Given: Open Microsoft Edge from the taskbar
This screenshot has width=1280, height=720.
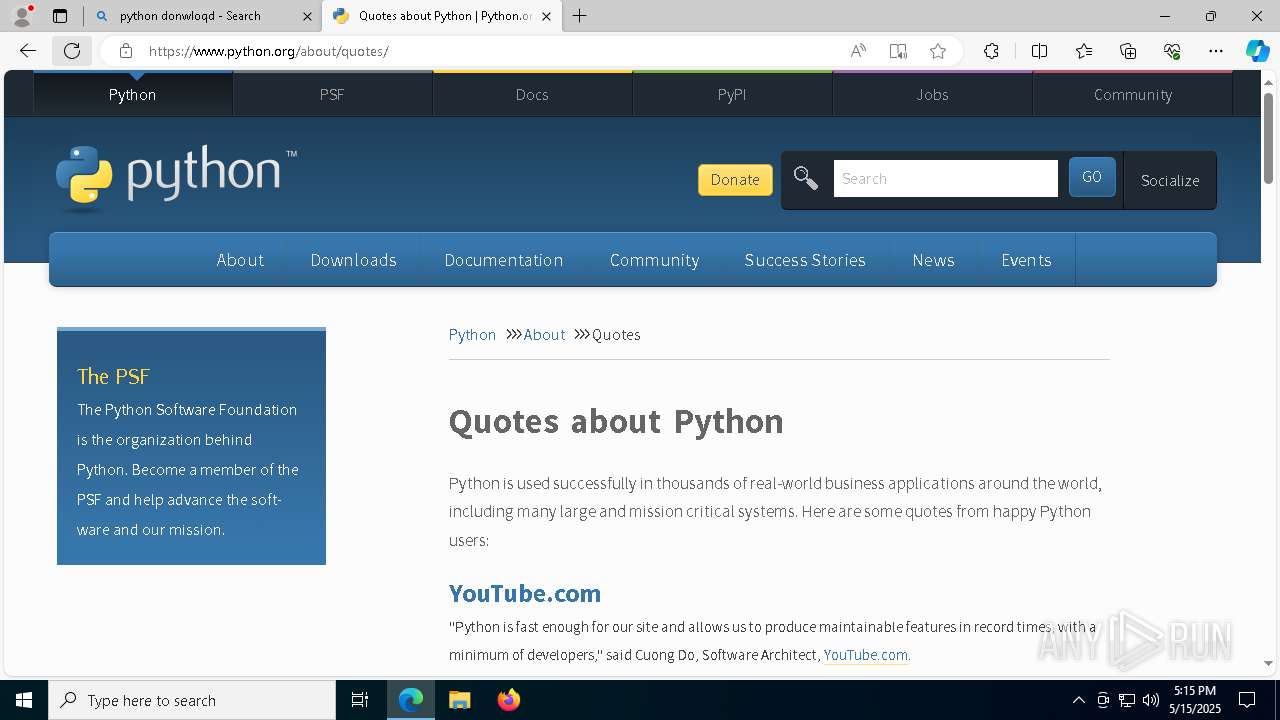Looking at the screenshot, I should pyautogui.click(x=411, y=700).
